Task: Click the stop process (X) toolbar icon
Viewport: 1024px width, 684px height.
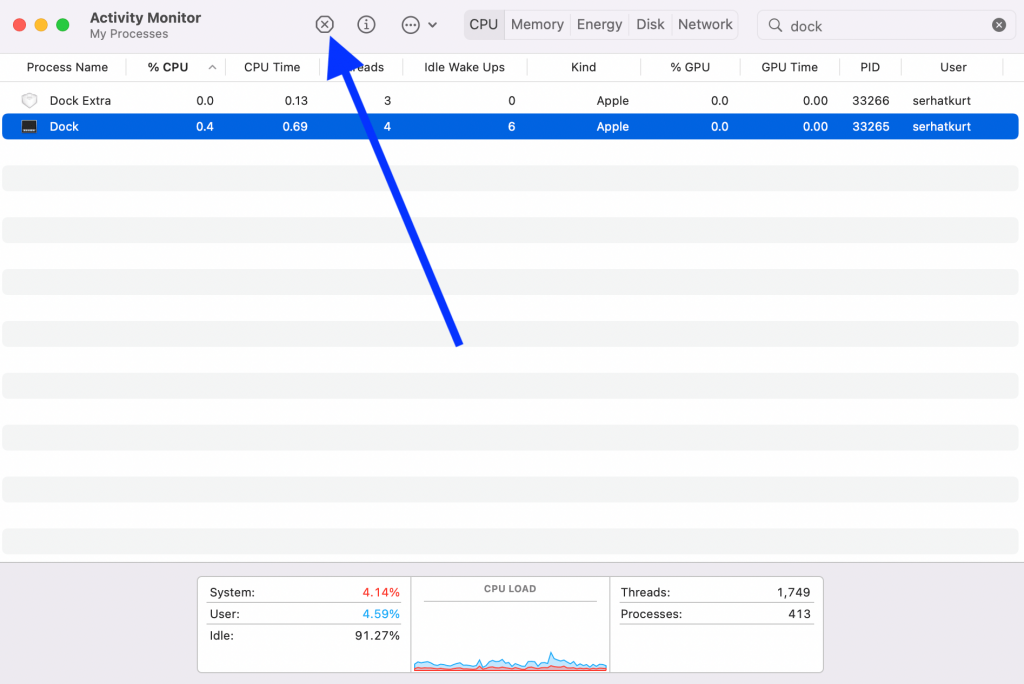Action: (325, 25)
